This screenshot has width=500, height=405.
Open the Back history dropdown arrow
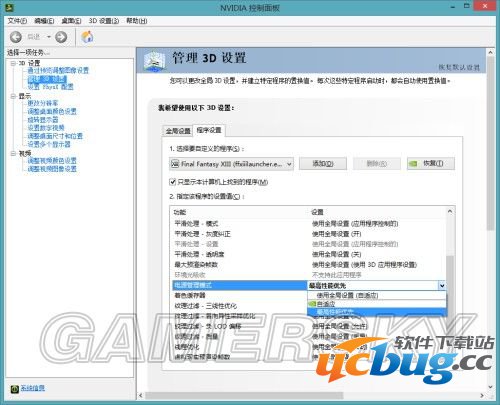49,37
